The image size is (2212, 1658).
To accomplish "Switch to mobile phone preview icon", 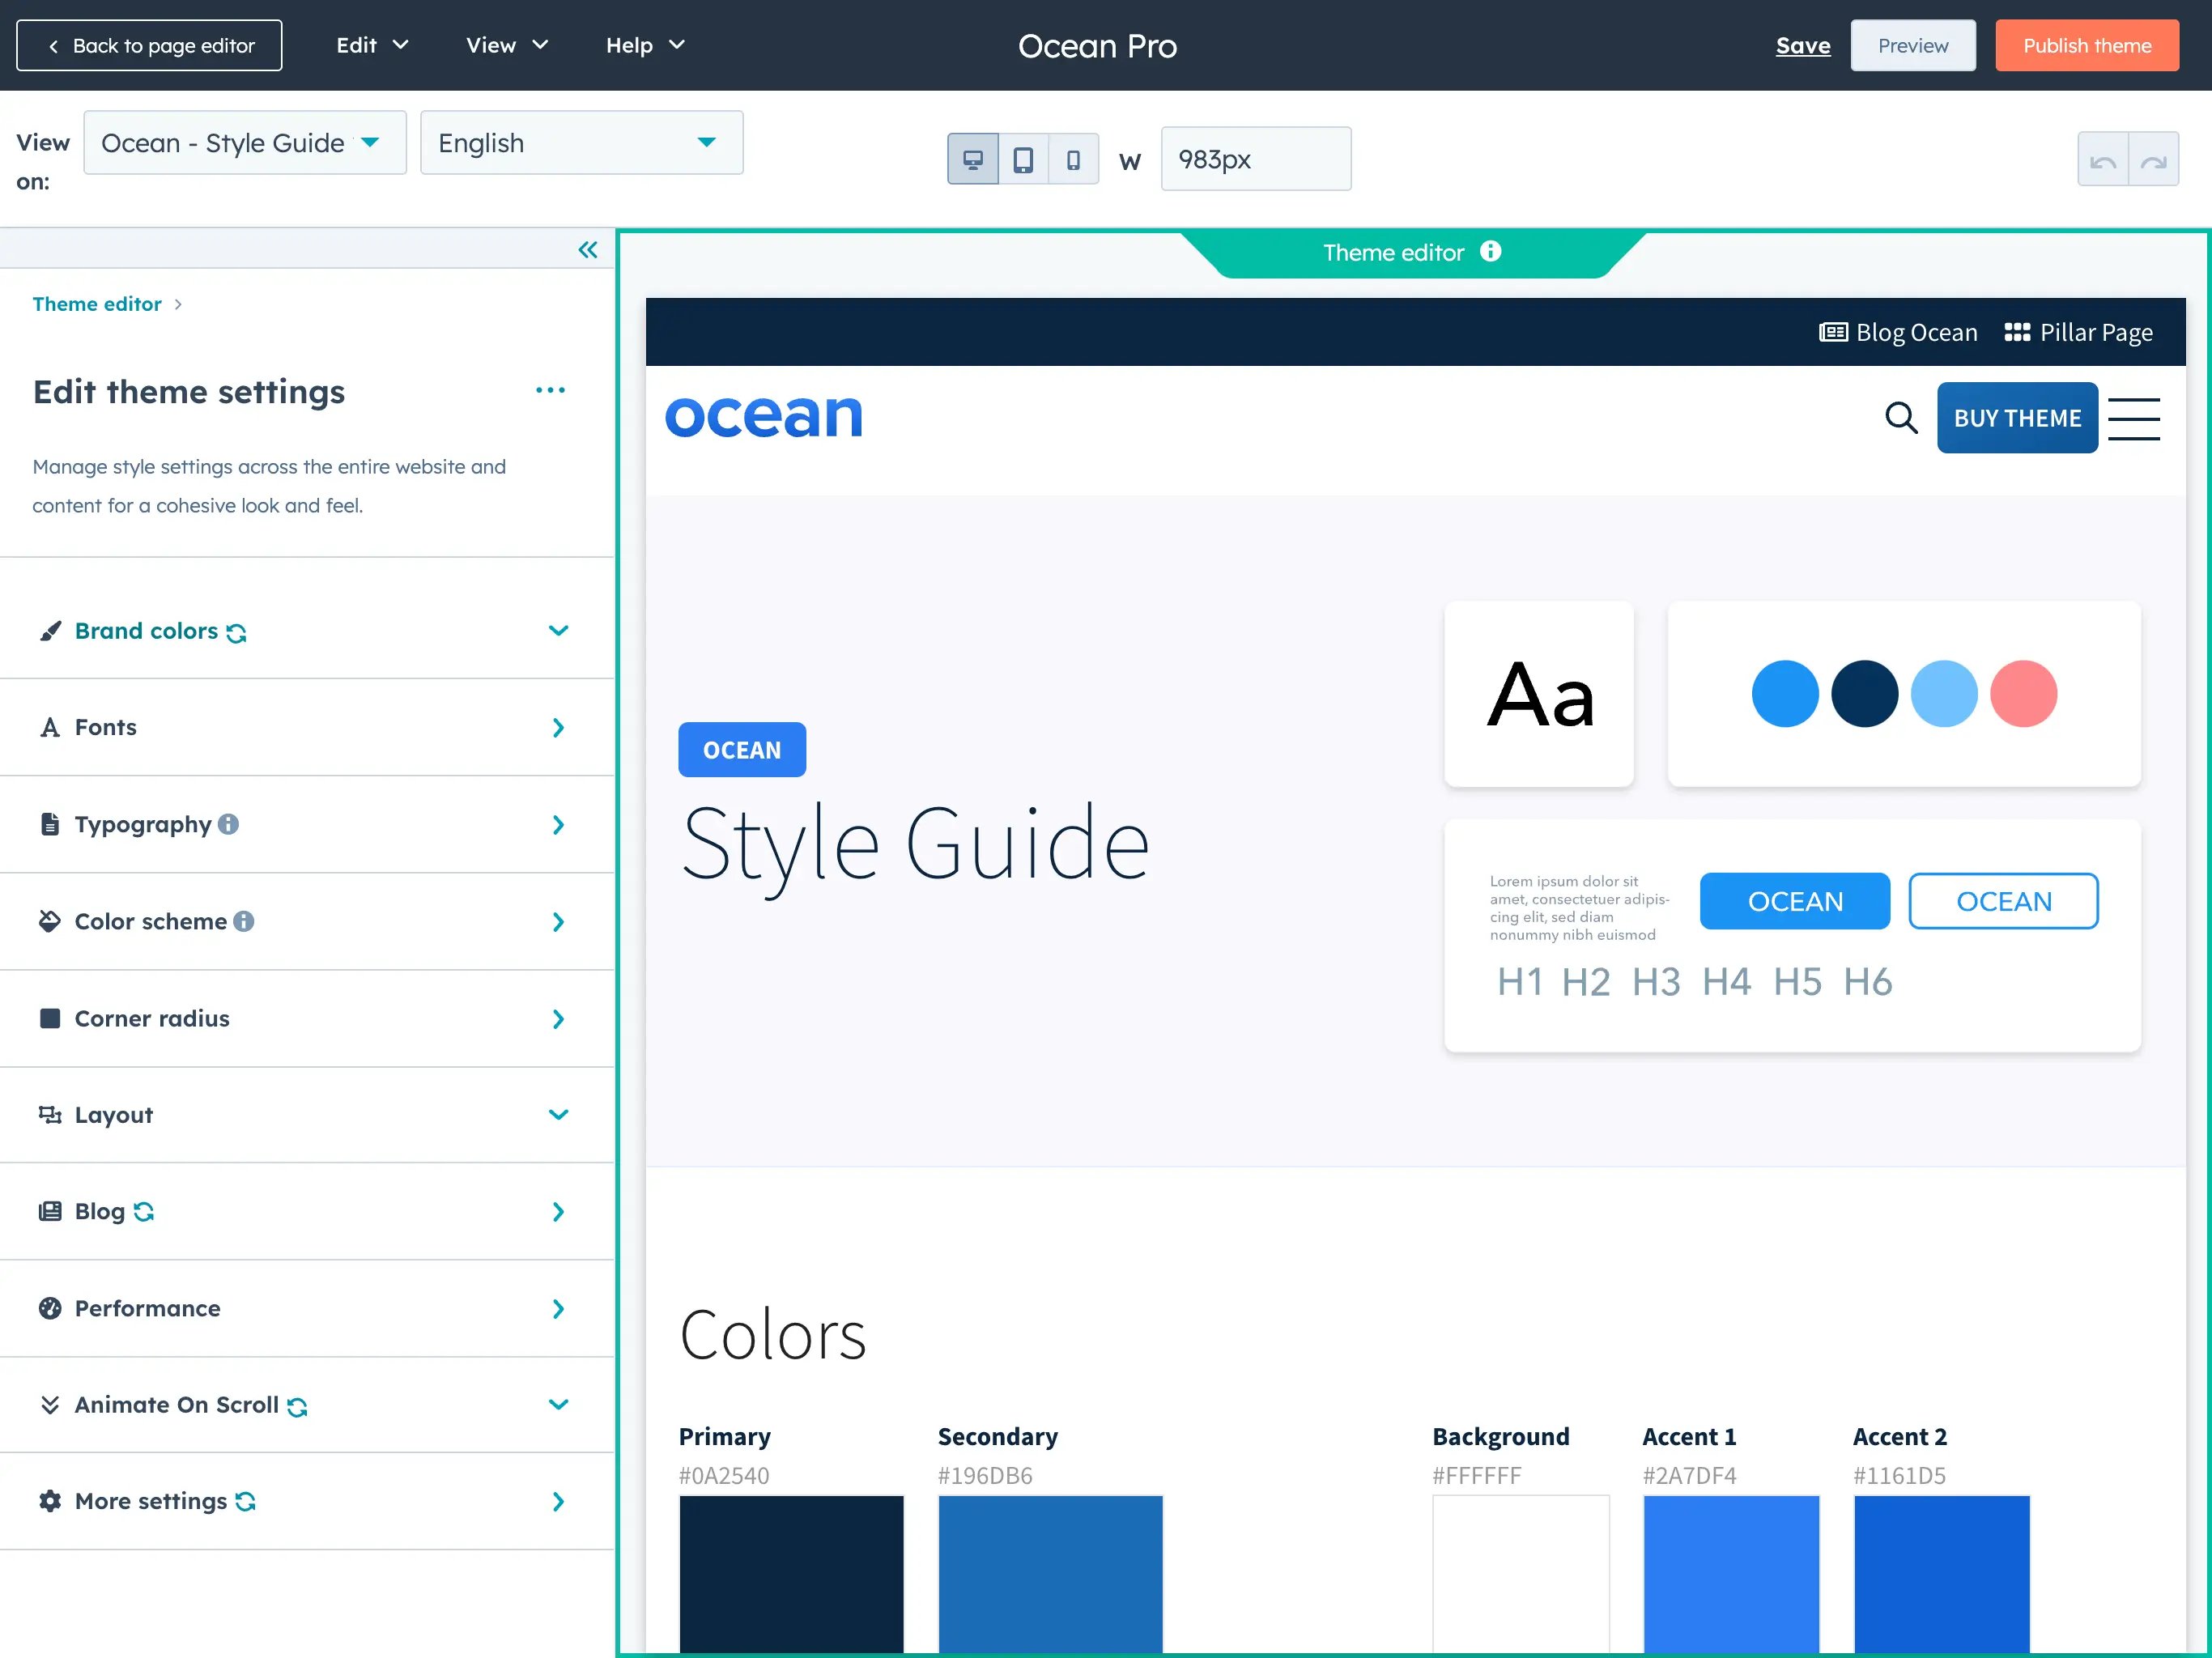I will (x=1073, y=160).
